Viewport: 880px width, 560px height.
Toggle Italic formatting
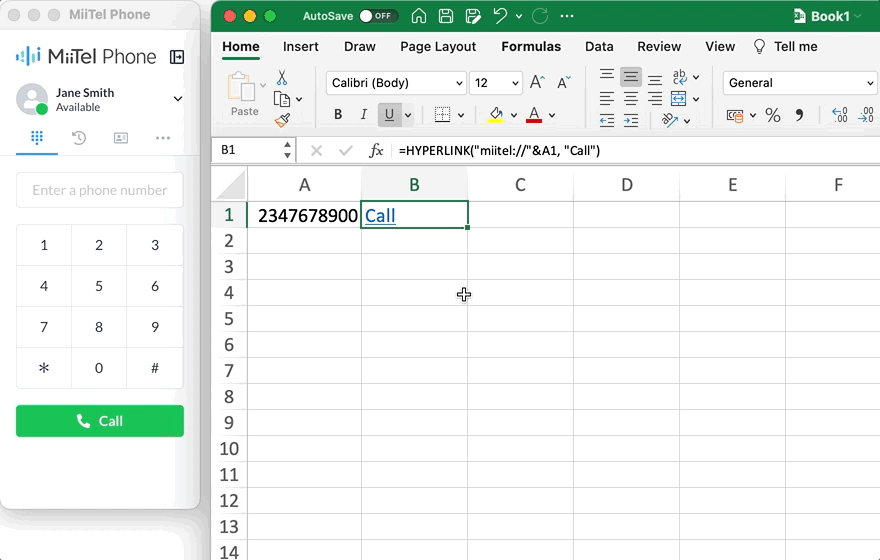[x=364, y=115]
